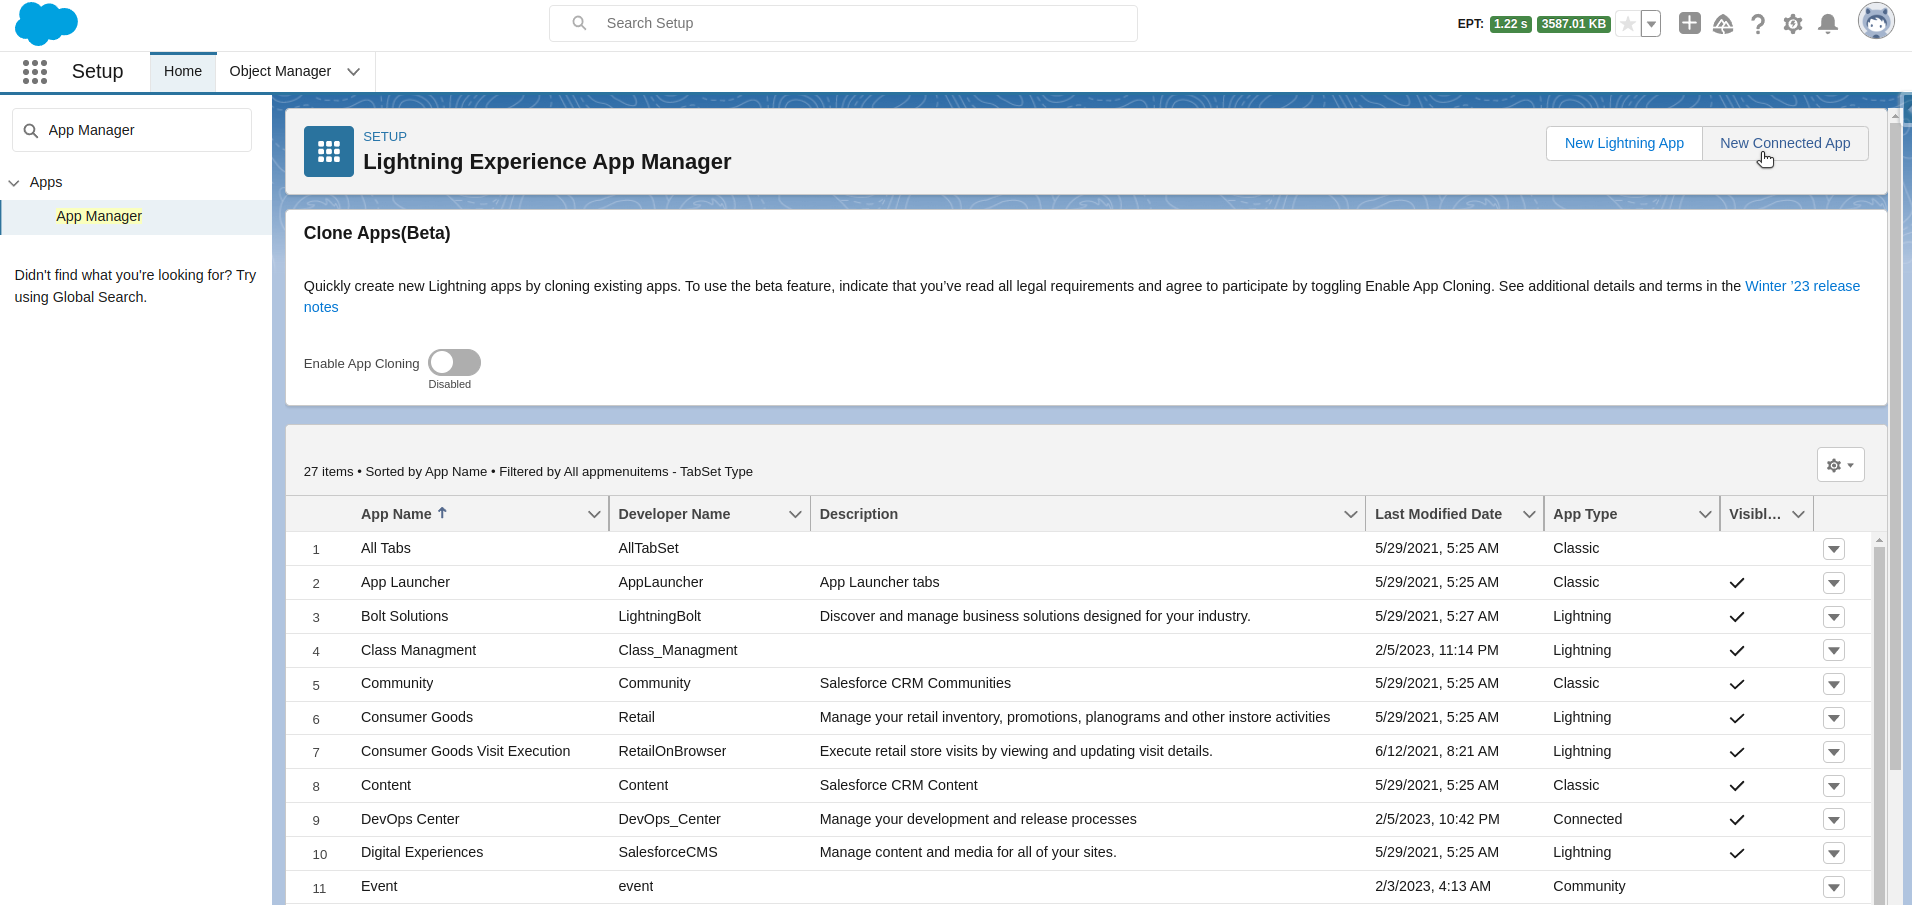Sort by App Name column header
Image resolution: width=1912 pixels, height=905 pixels.
click(x=396, y=514)
